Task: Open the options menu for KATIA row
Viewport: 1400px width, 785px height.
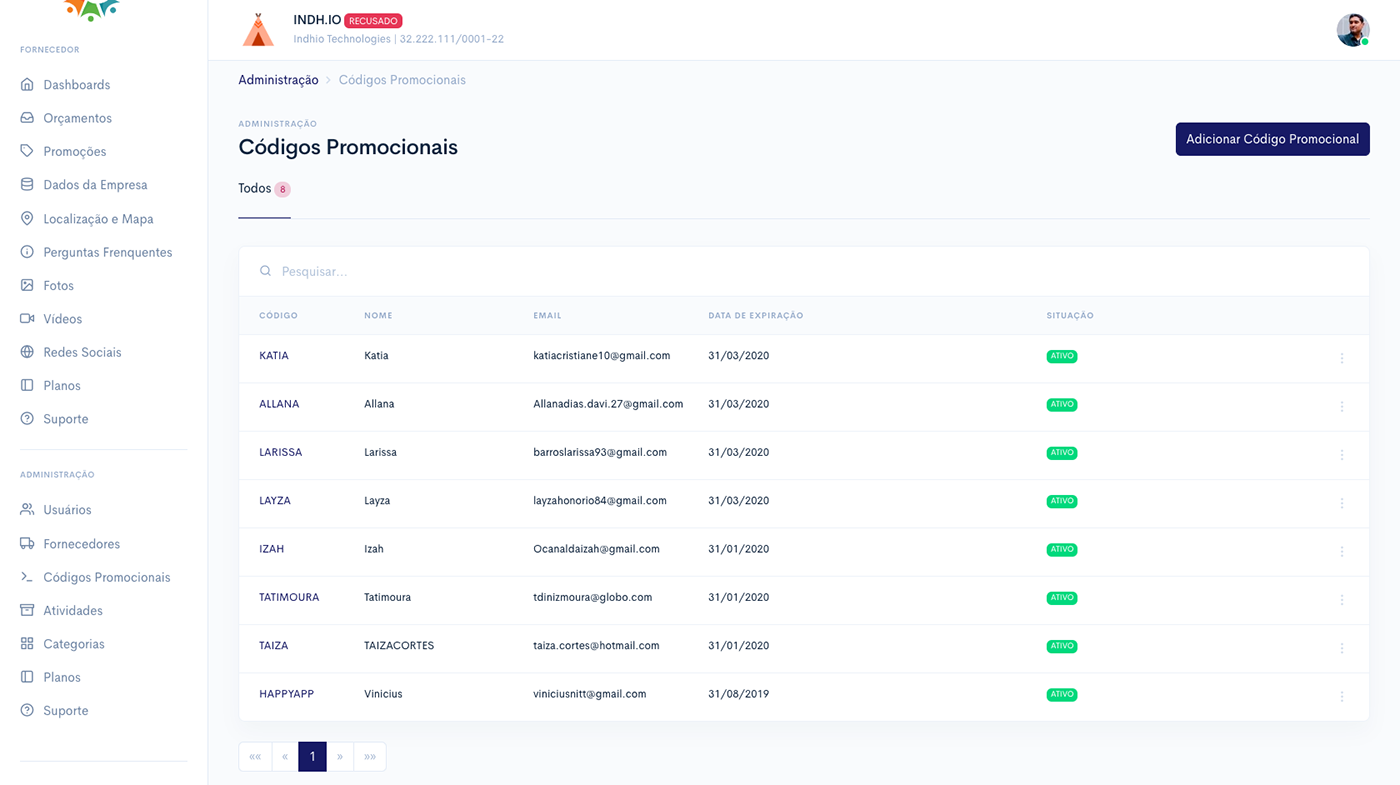Action: [x=1342, y=358]
